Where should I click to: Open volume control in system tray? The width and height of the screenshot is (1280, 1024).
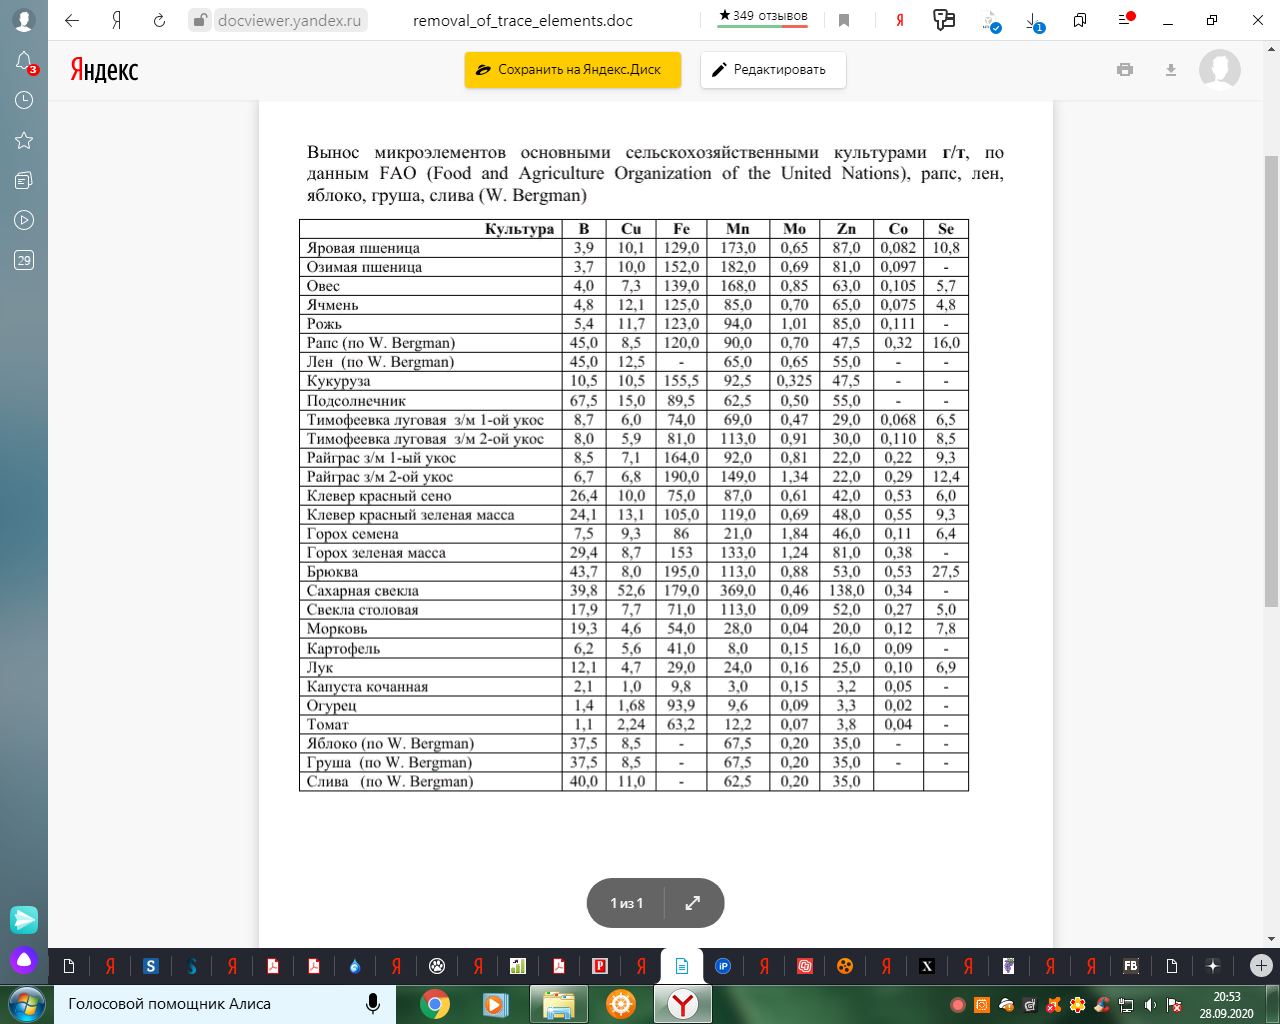click(1150, 1005)
